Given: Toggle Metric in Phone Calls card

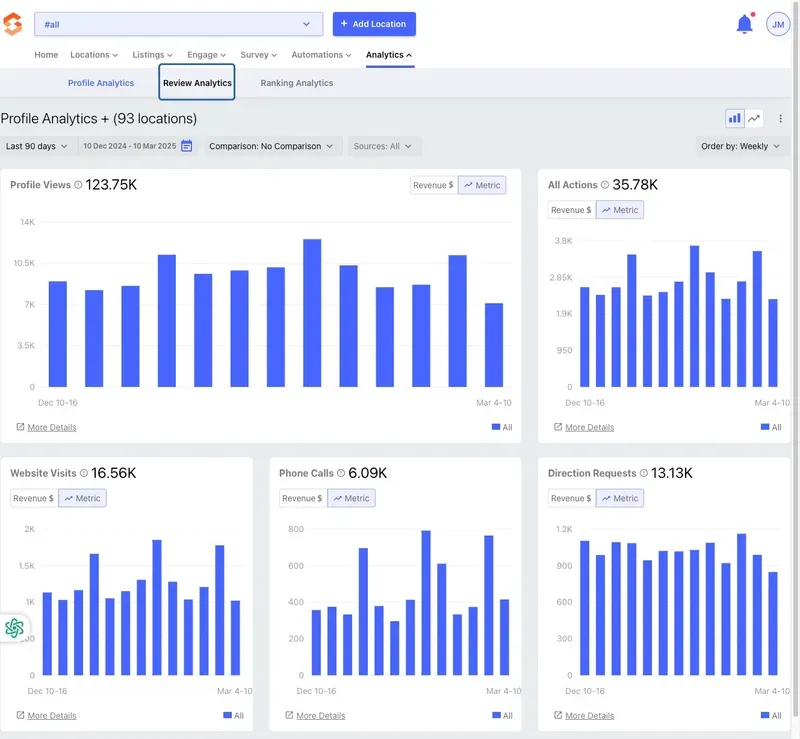Looking at the screenshot, I should pyautogui.click(x=352, y=498).
